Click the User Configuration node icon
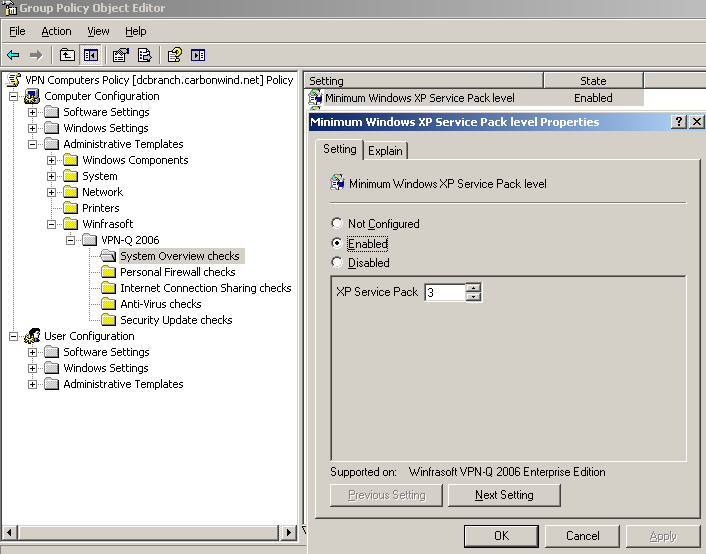 [32, 336]
